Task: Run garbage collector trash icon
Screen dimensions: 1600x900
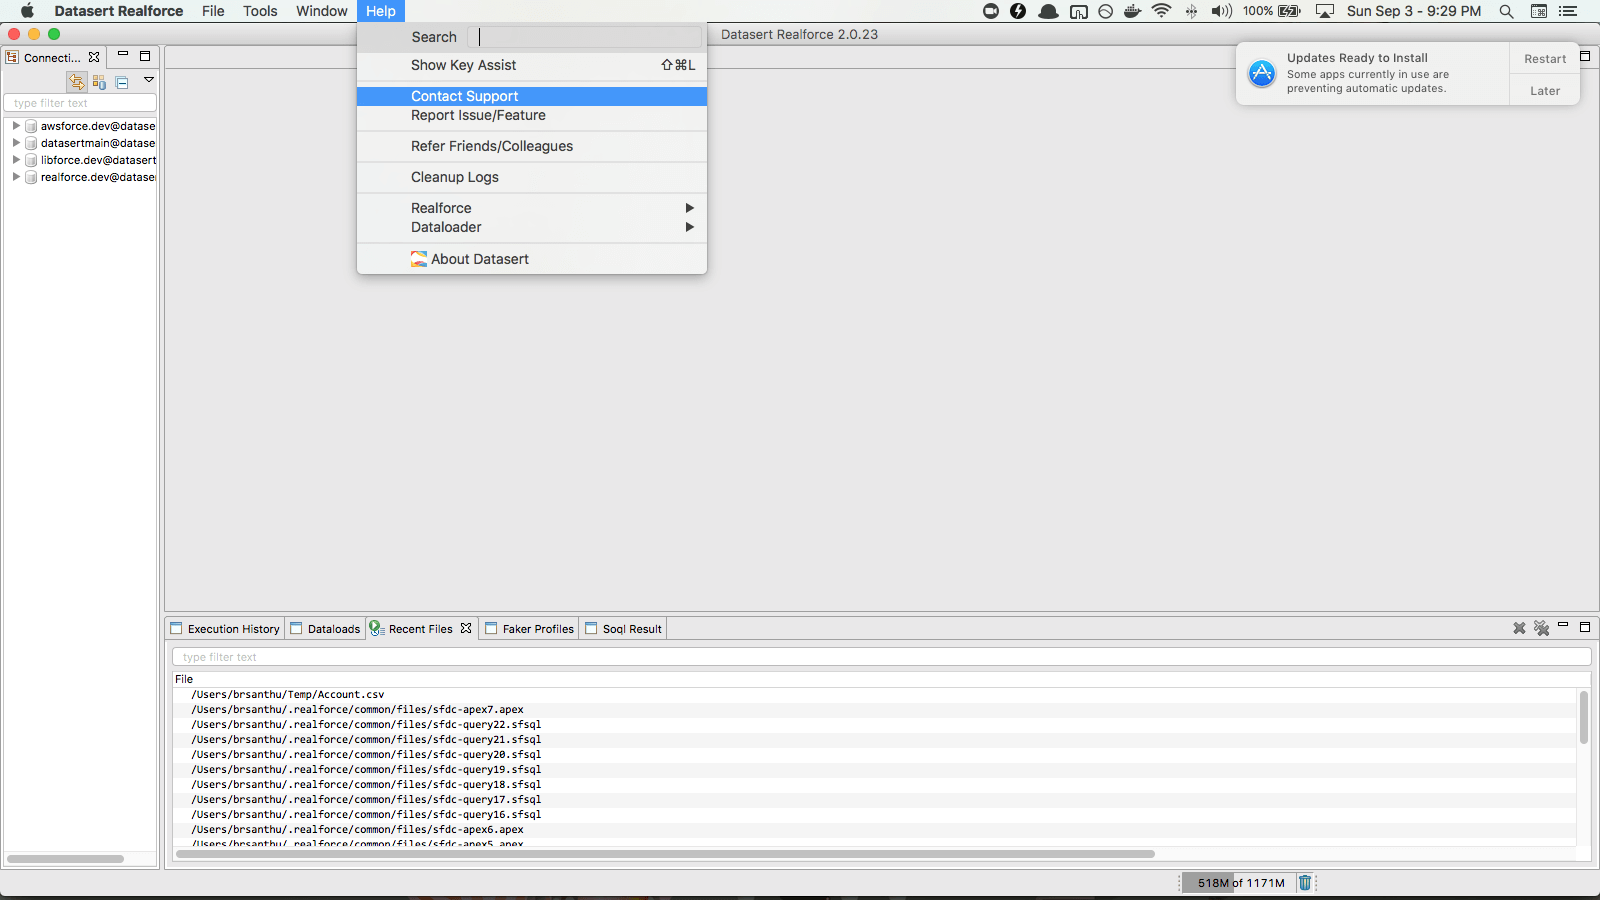Action: click(1305, 883)
